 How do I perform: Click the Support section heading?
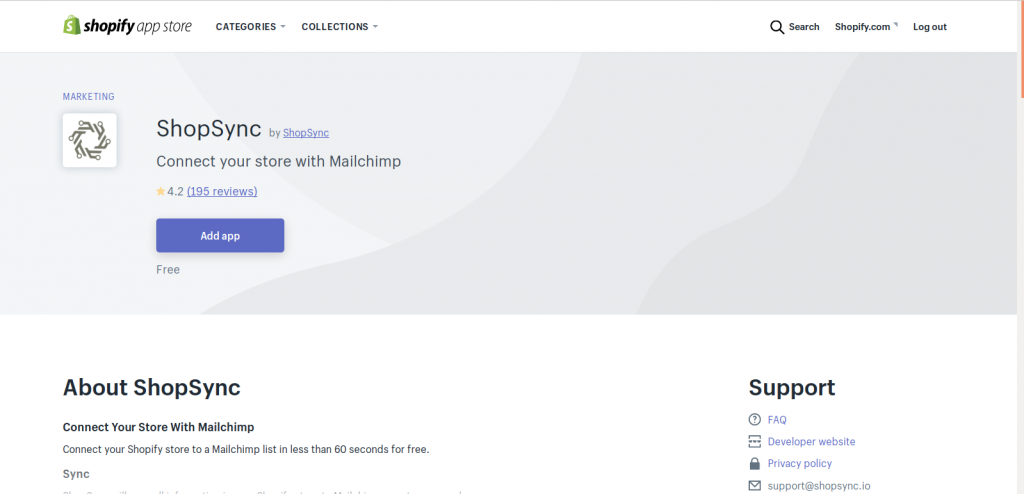point(792,387)
